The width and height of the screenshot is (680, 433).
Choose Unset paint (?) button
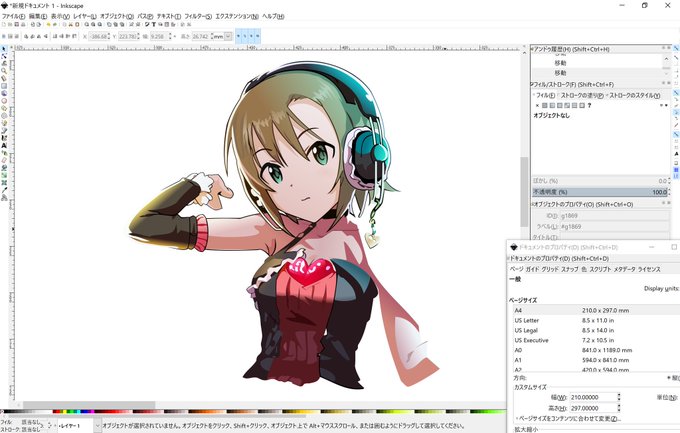pos(589,105)
